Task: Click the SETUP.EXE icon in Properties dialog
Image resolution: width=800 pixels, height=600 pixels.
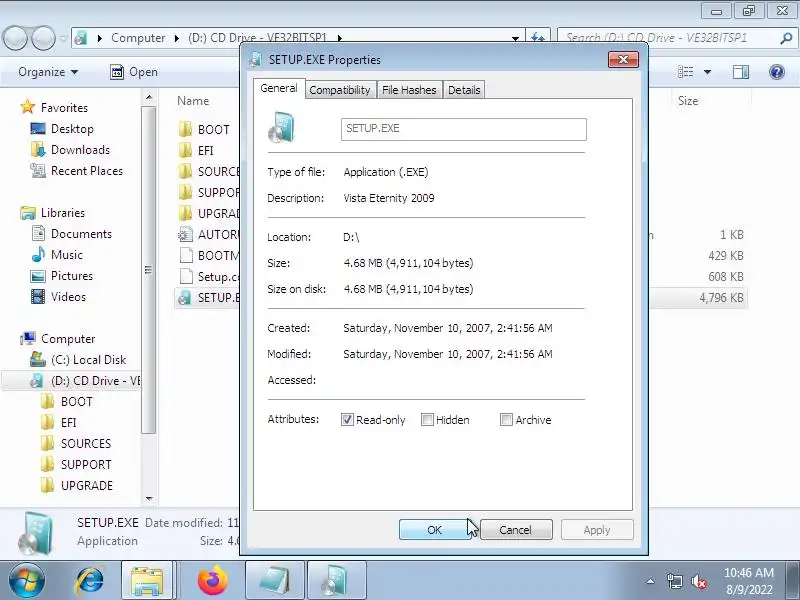Action: pos(281,127)
